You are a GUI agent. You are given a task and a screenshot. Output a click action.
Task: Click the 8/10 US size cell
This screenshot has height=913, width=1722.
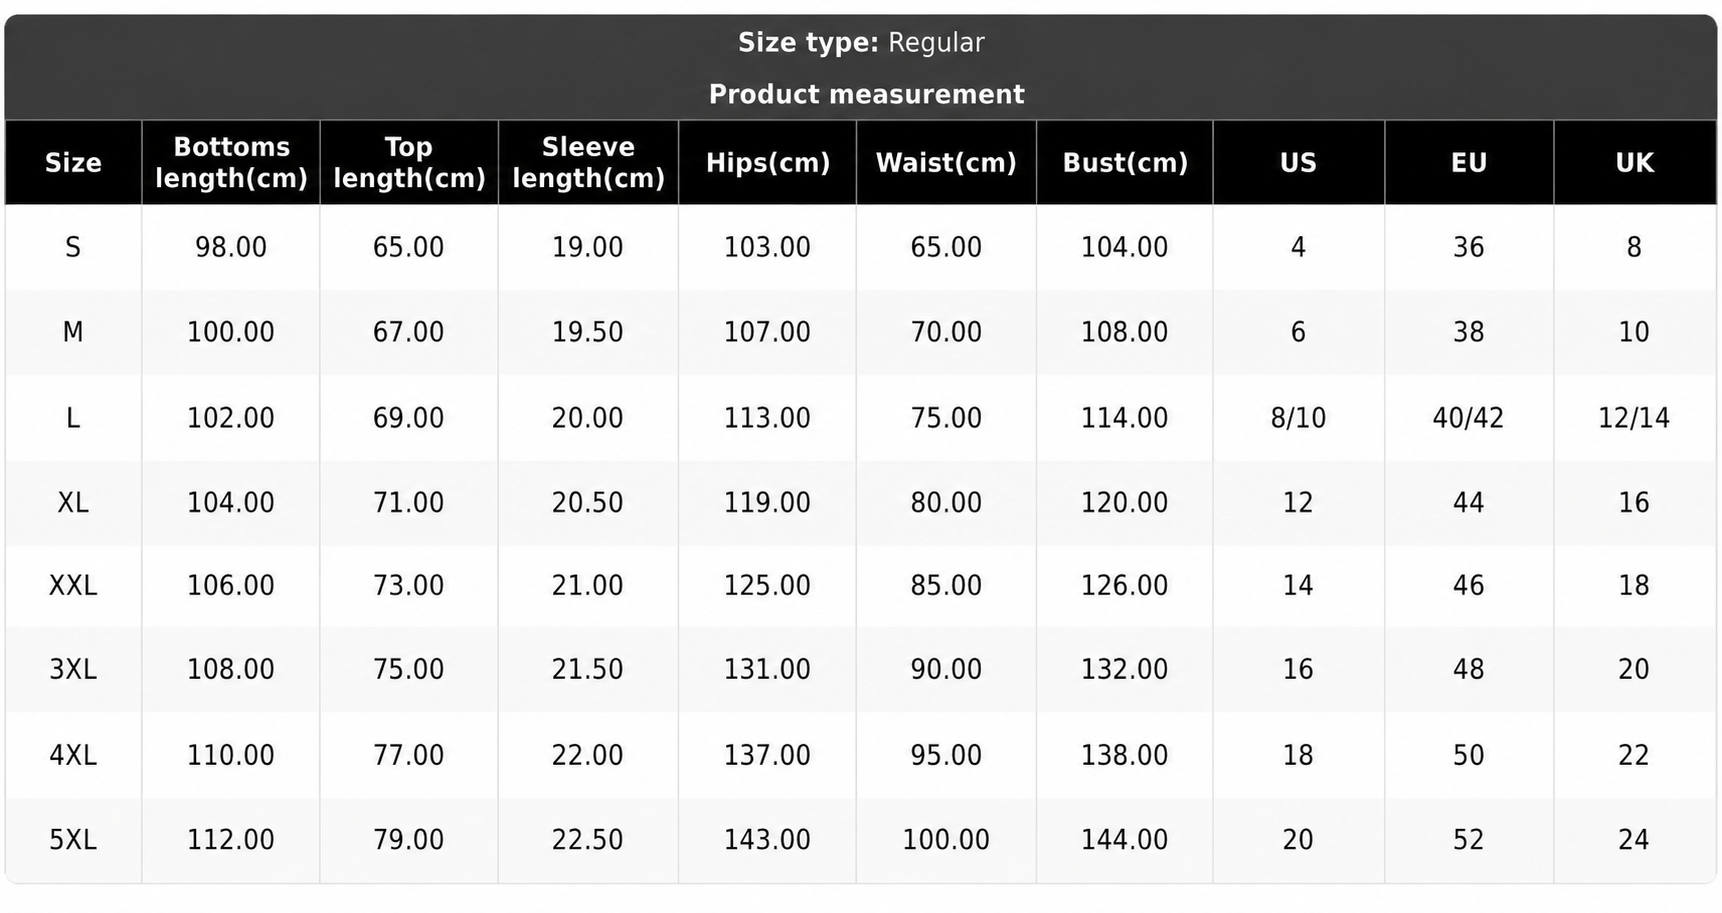pyautogui.click(x=1298, y=417)
